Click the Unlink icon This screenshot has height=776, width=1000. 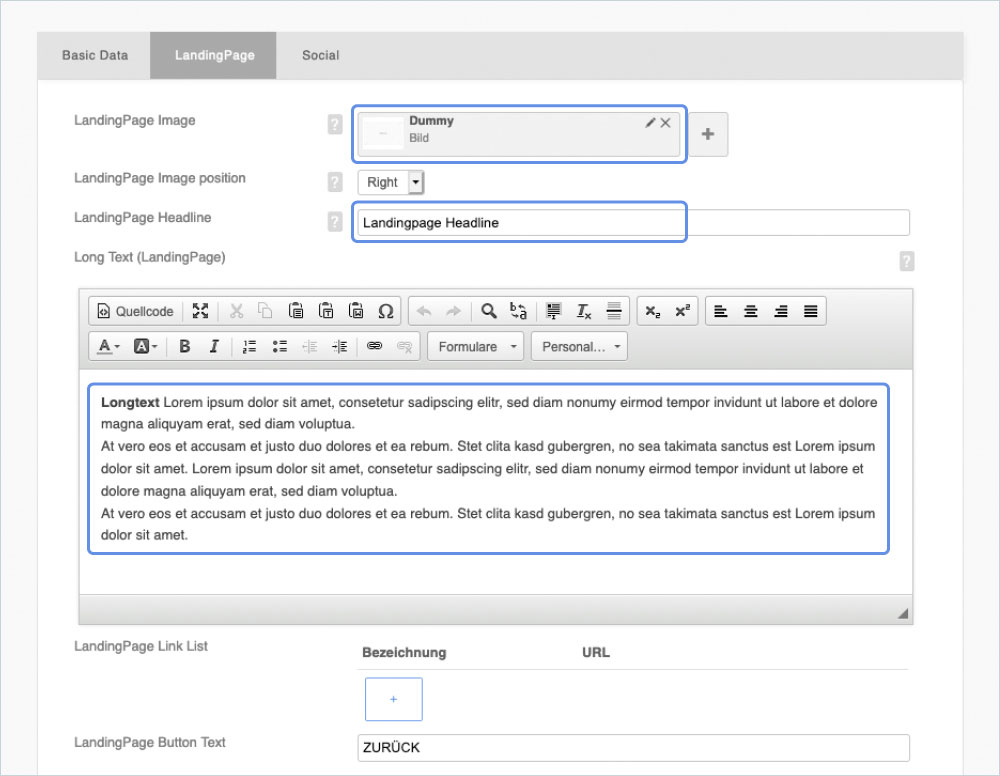(404, 346)
